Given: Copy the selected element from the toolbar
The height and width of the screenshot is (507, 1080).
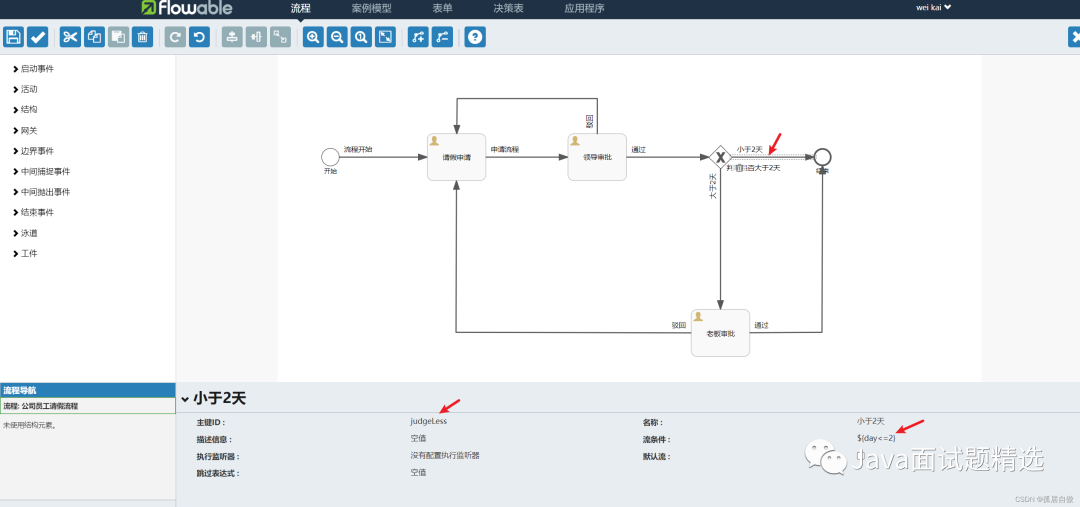Looking at the screenshot, I should pos(94,37).
